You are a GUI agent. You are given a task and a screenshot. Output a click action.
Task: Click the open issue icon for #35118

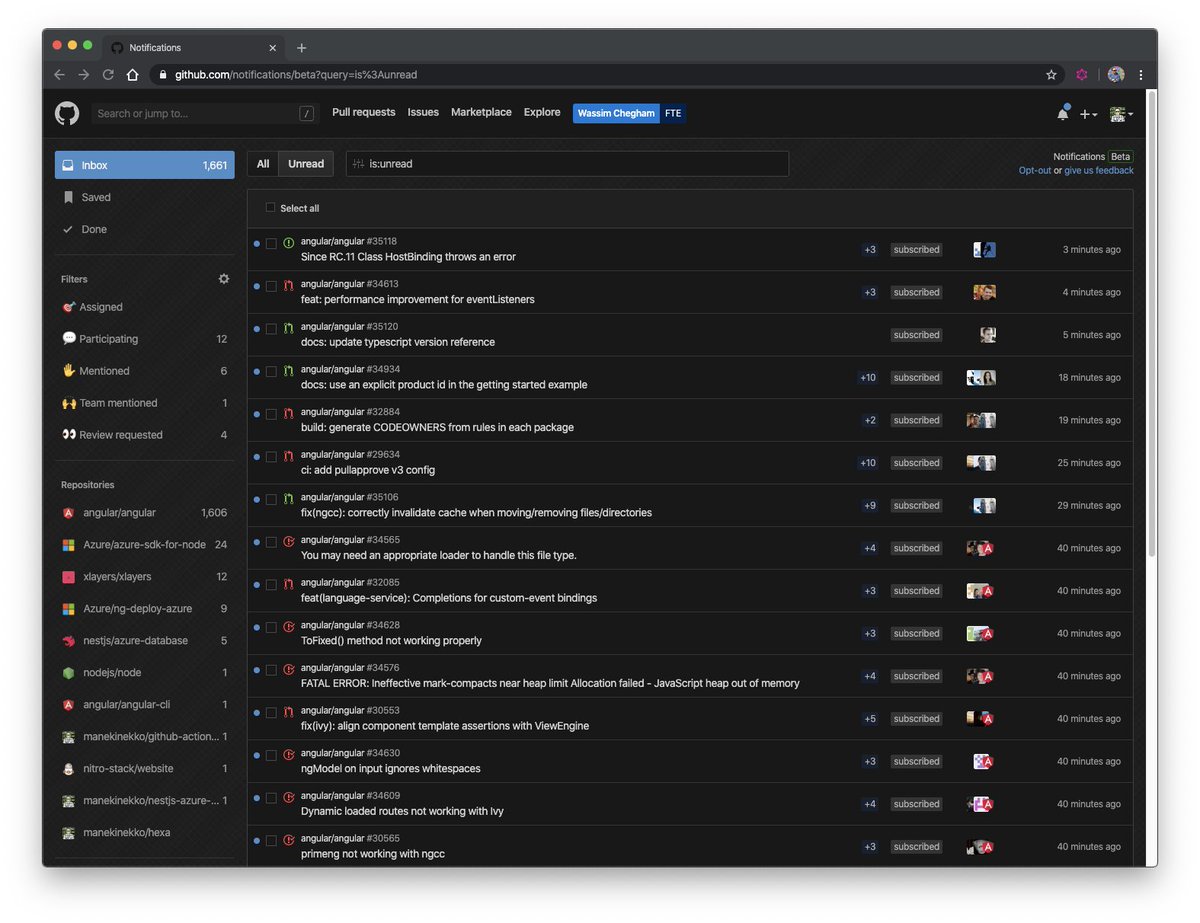(288, 243)
